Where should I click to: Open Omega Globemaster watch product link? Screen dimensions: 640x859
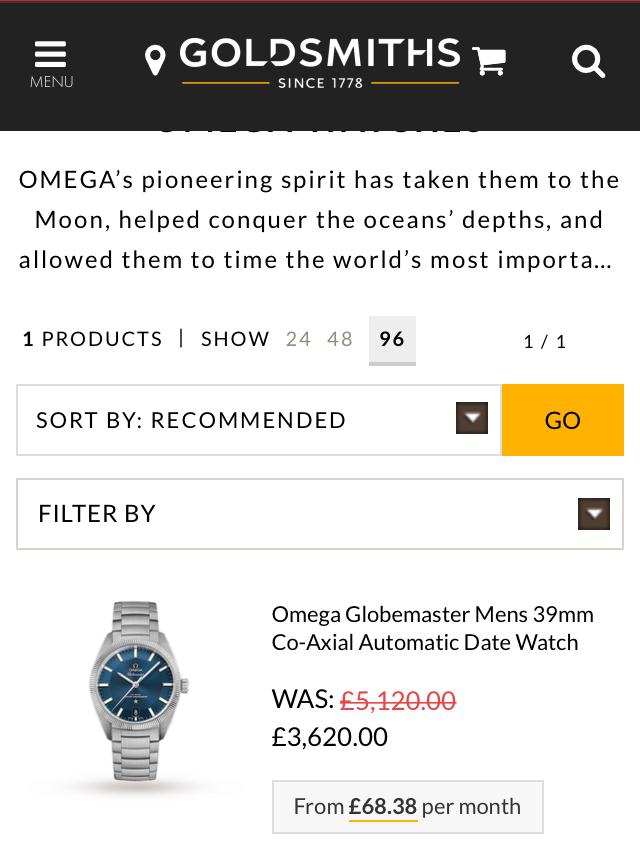(x=432, y=628)
